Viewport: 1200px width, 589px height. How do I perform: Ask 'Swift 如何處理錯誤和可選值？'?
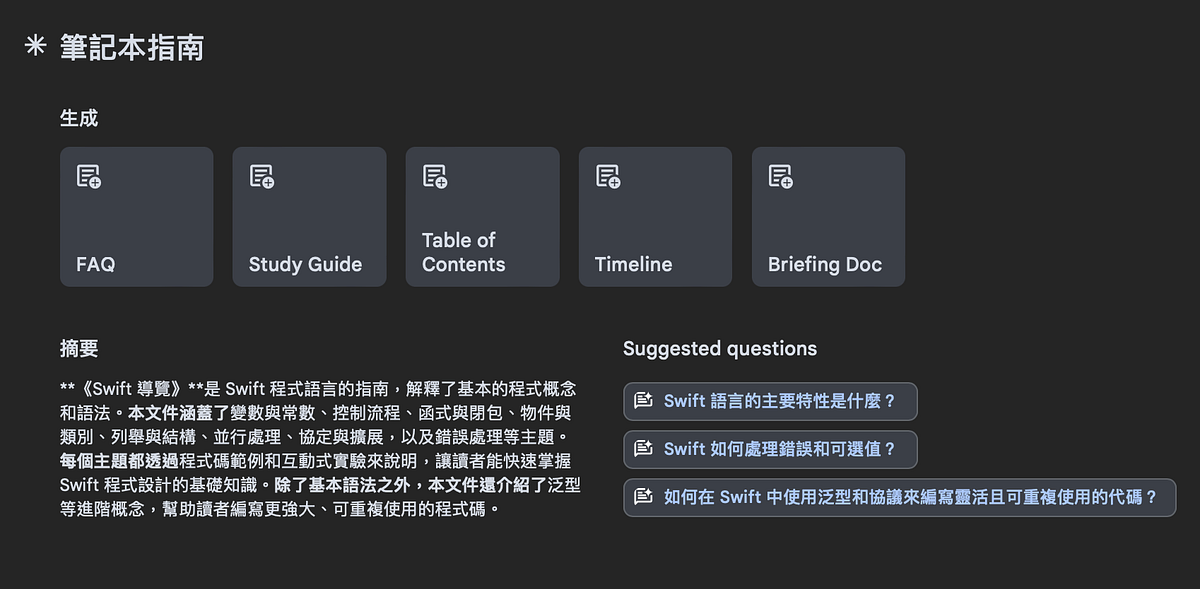pyautogui.click(x=769, y=450)
